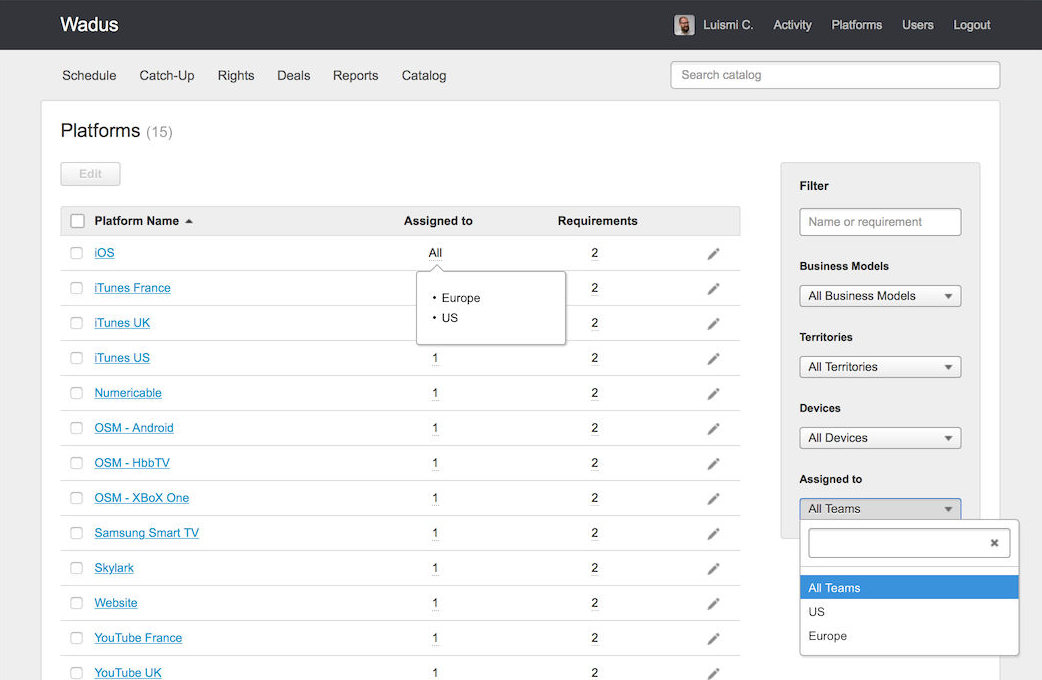Open All Business Models dropdown

coord(880,296)
